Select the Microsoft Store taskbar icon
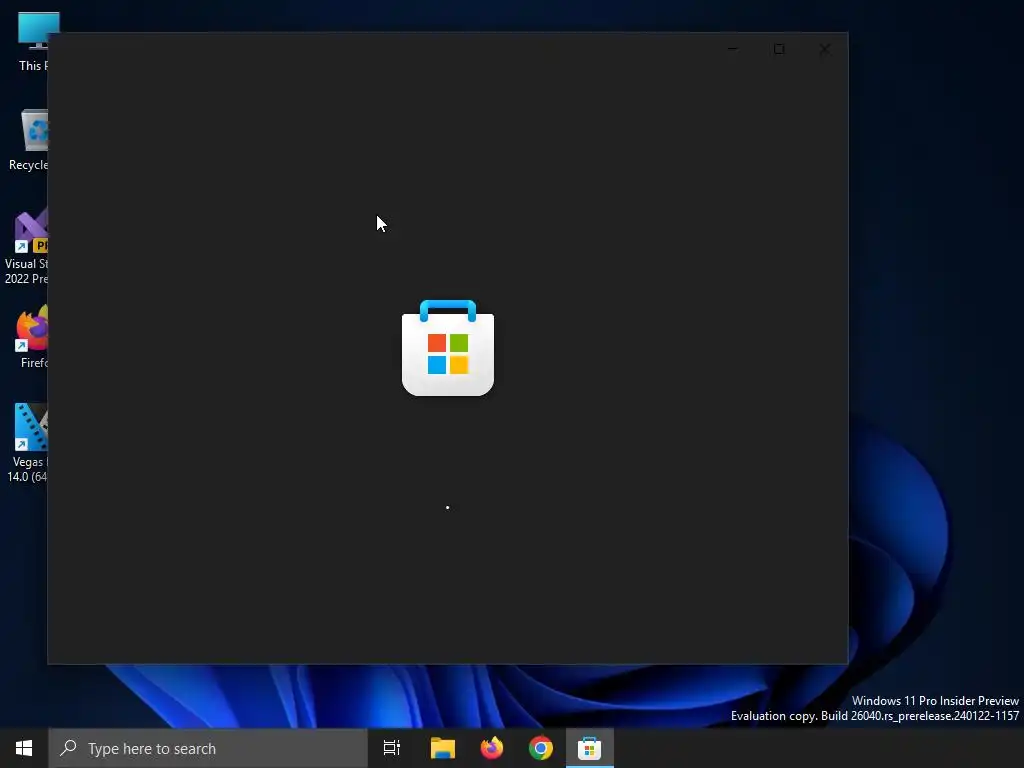Viewport: 1024px width, 768px height. click(x=590, y=748)
